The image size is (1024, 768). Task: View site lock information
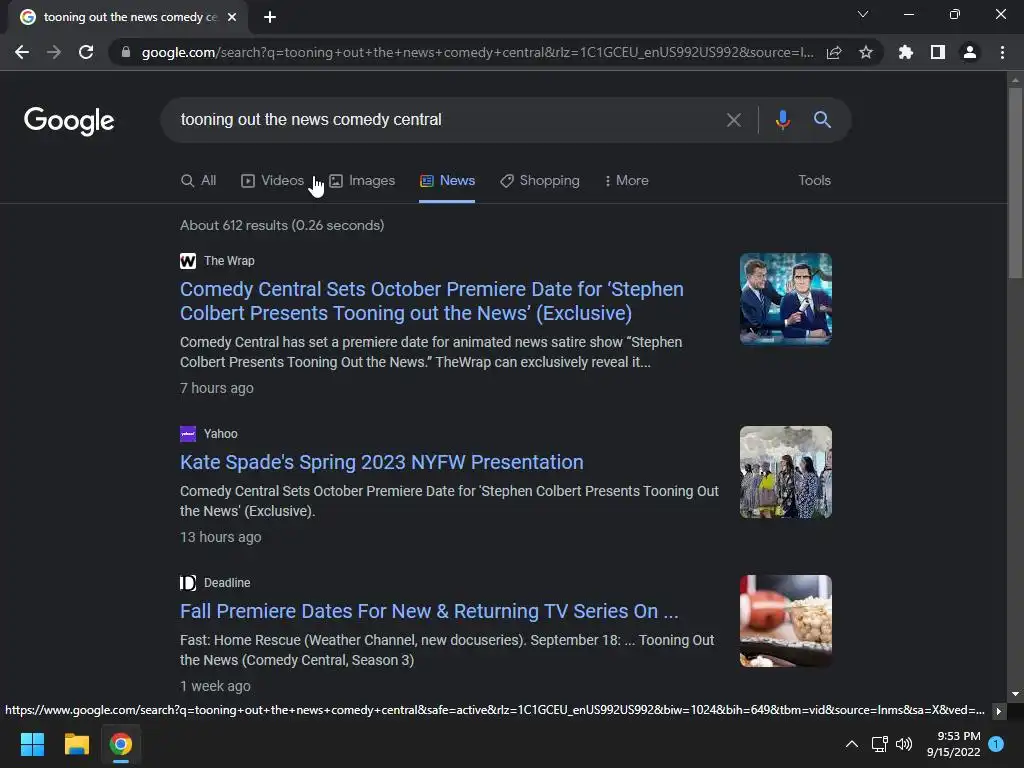point(125,52)
